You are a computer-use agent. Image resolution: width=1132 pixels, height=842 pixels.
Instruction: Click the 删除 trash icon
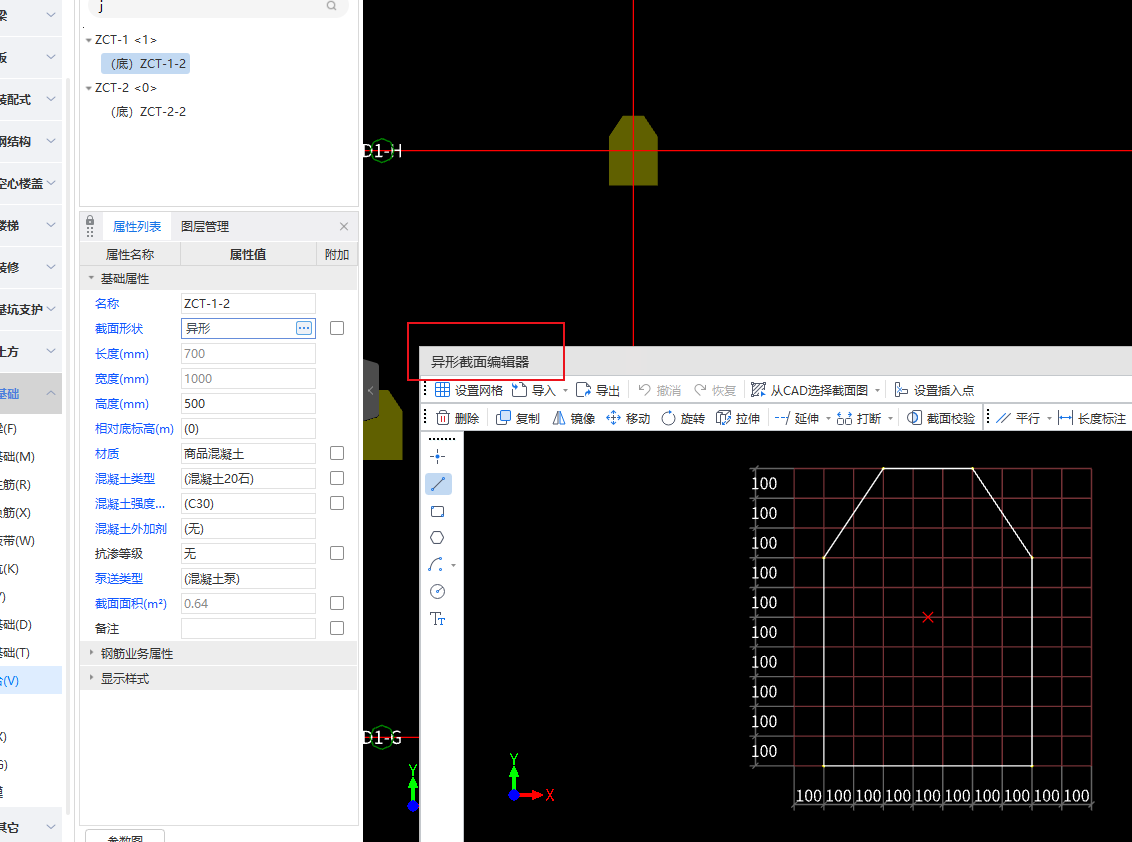[x=443, y=418]
